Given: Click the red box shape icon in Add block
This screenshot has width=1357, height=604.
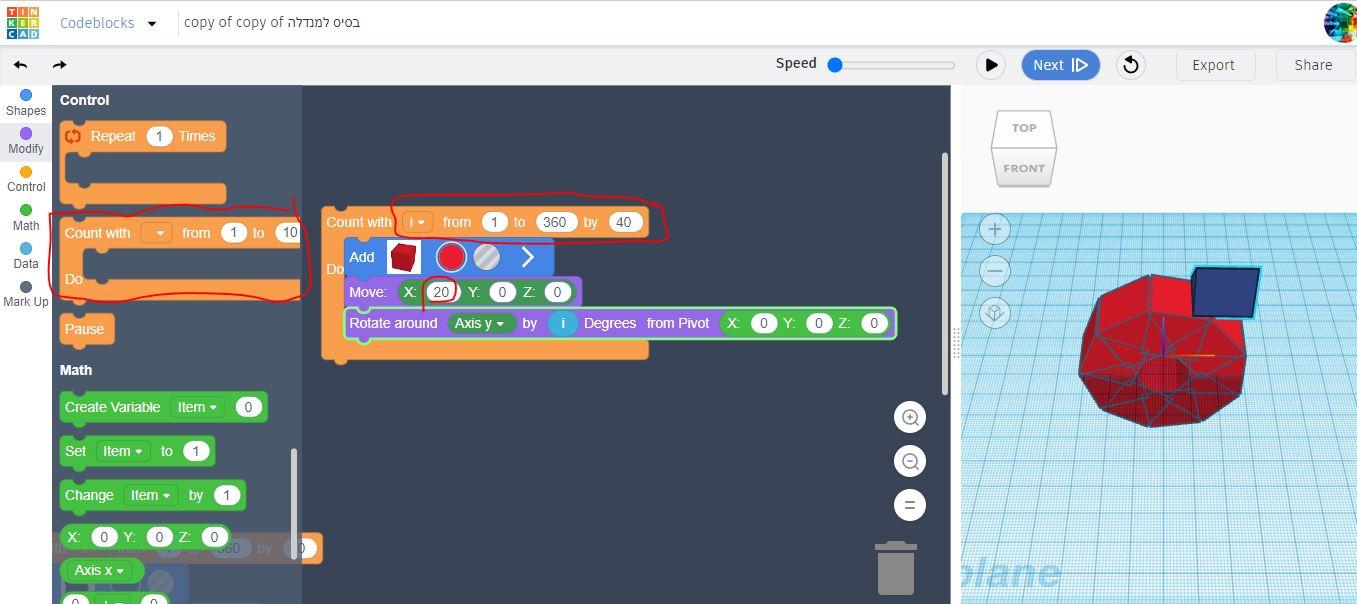Looking at the screenshot, I should (x=404, y=257).
